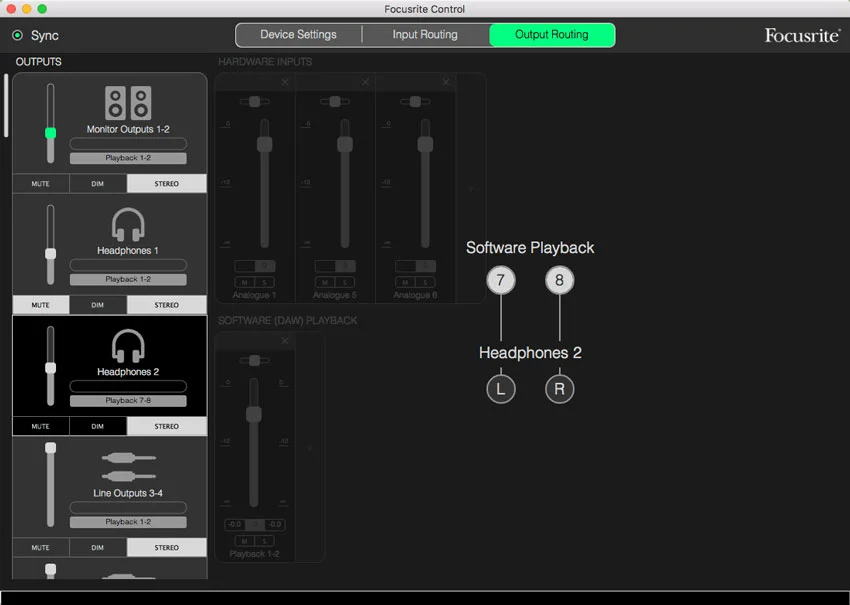Mute Headphones 2
This screenshot has width=850, height=605.
tap(41, 427)
